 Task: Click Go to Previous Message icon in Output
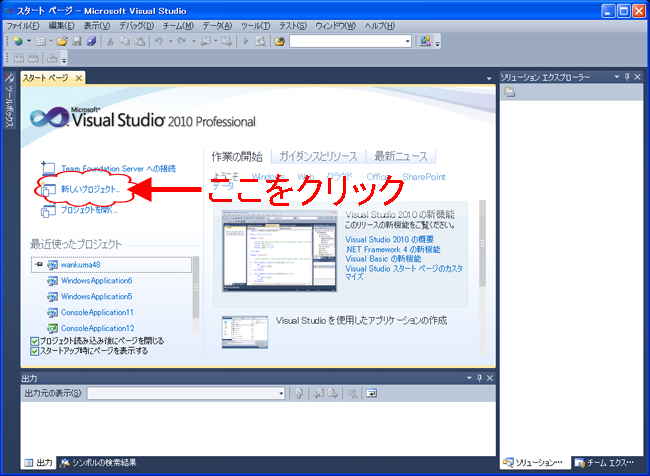318,393
